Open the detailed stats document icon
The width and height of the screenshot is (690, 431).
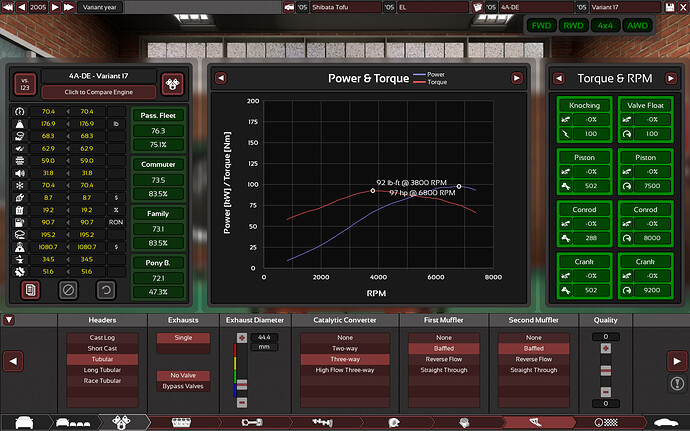tap(30, 290)
